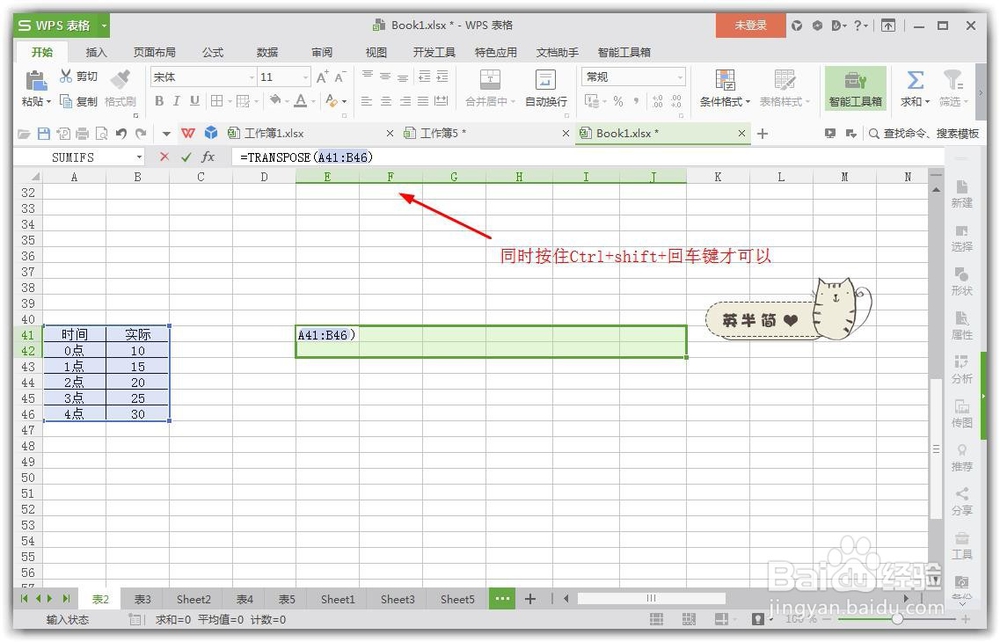Click the Σ 求和 sum icon

tap(916, 78)
